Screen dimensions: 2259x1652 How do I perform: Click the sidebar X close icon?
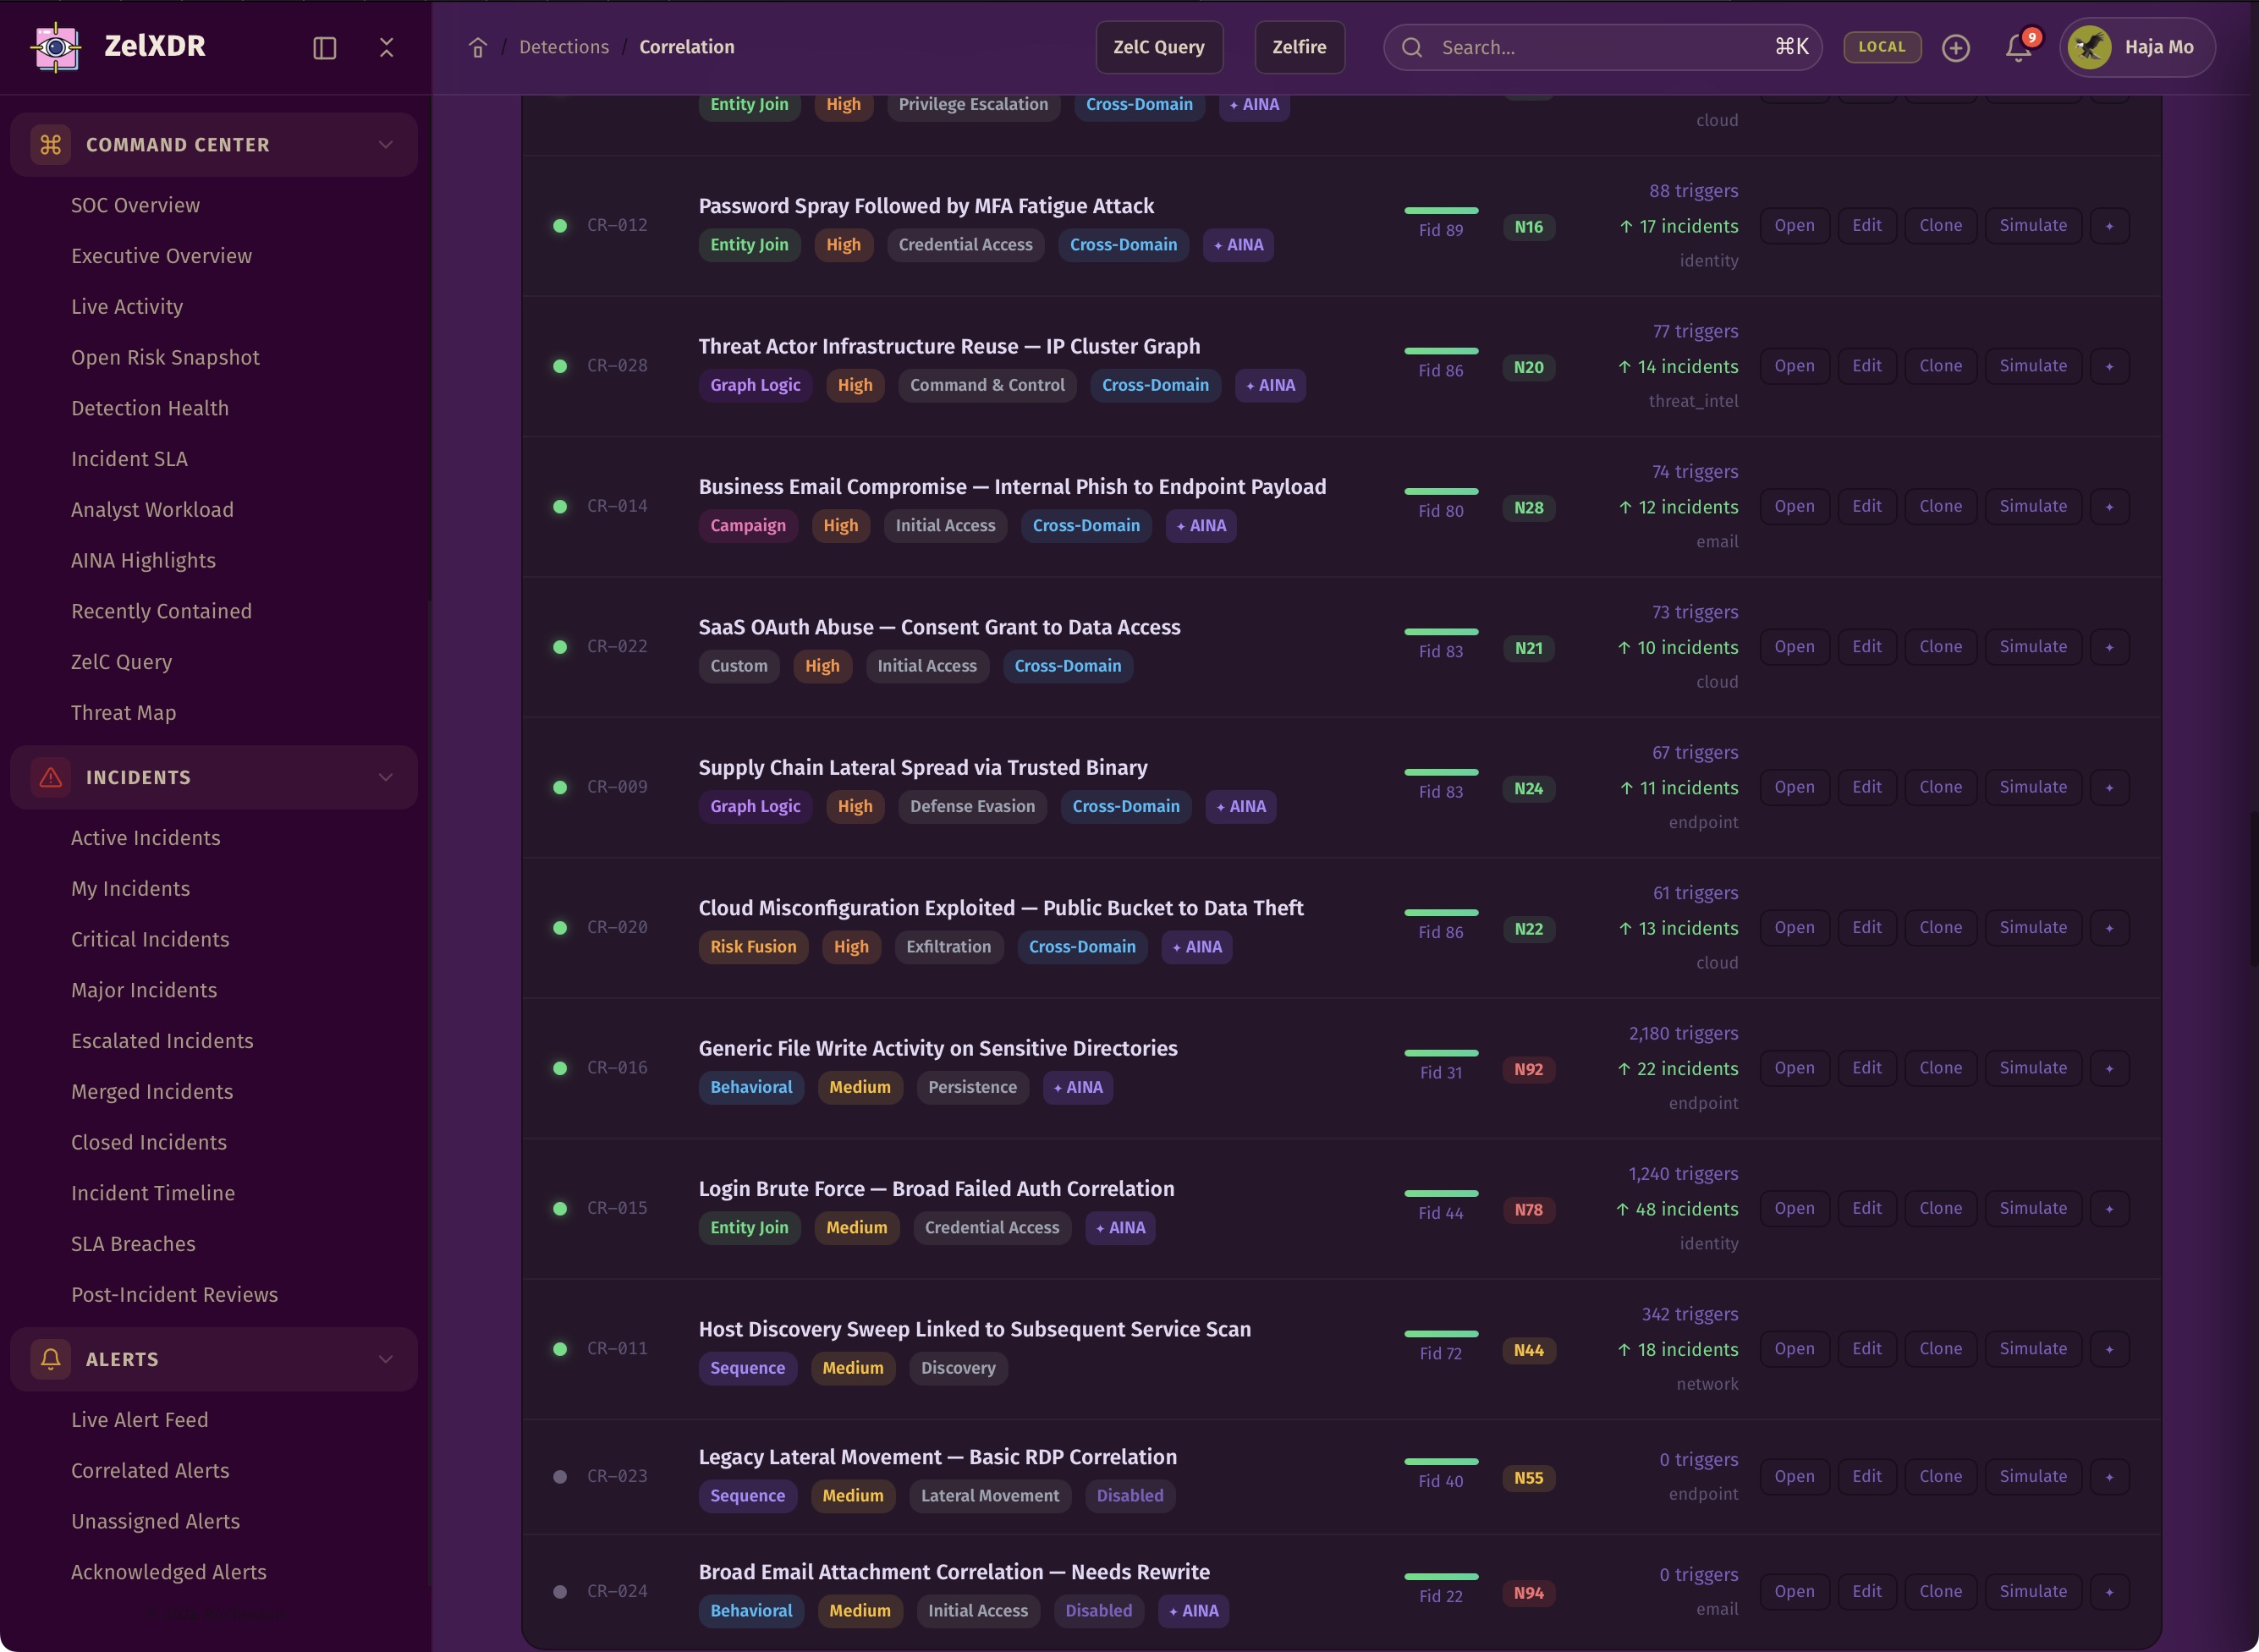387,47
